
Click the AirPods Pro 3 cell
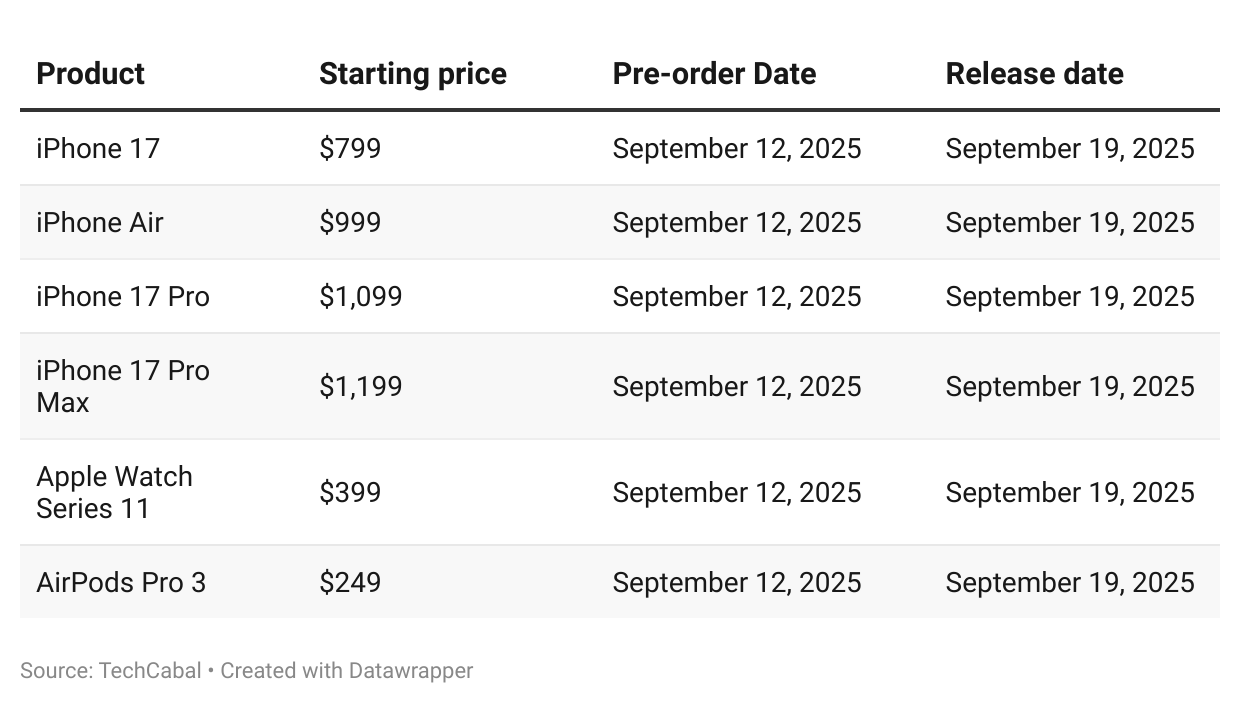[121, 582]
